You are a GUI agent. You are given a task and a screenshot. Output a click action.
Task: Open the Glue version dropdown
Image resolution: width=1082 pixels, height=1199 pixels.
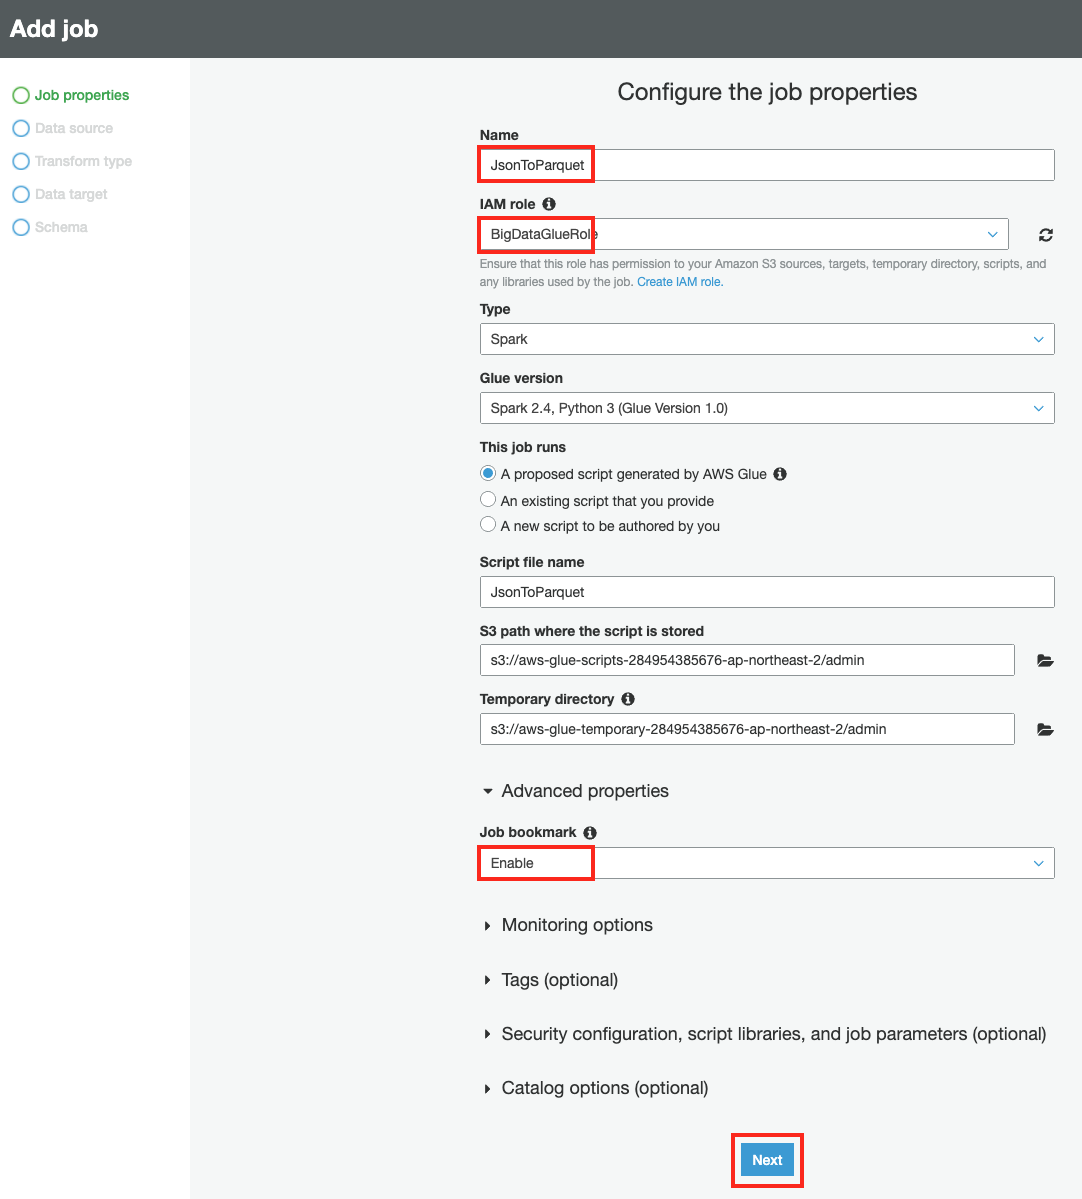[766, 408]
